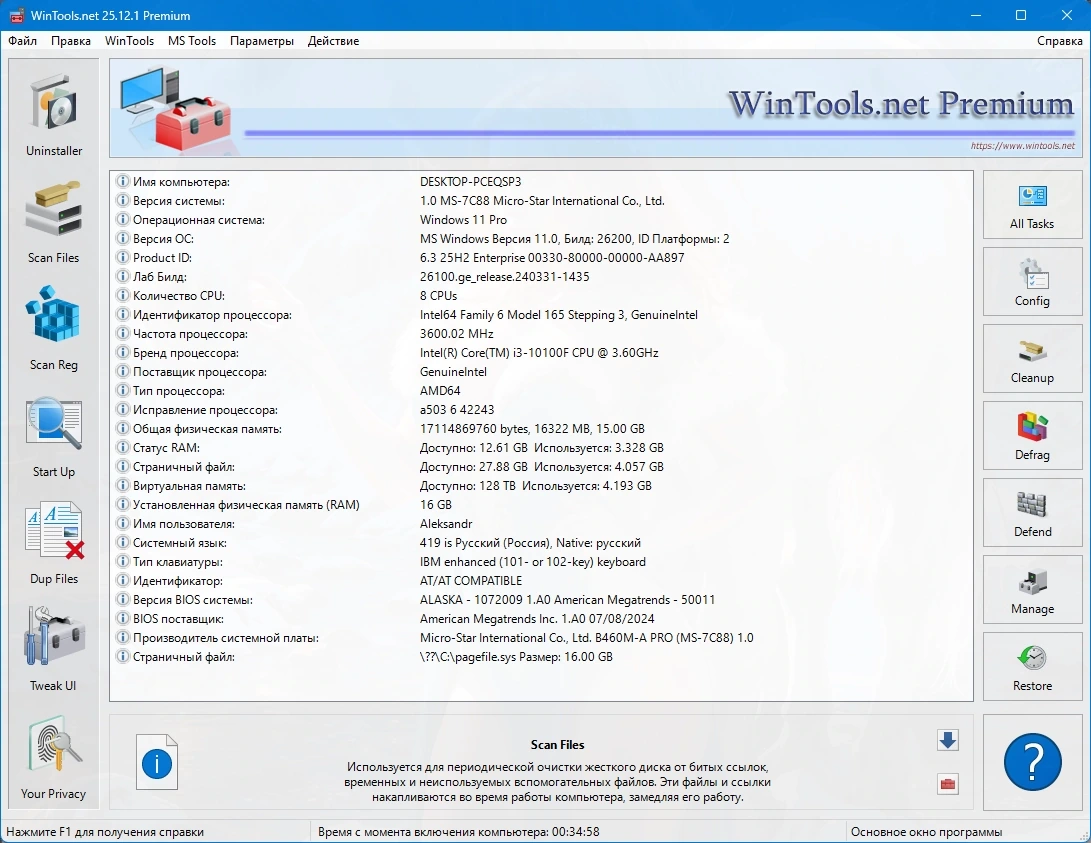Click the red toolbox icon near description
Image resolution: width=1091 pixels, height=843 pixels.
click(948, 784)
